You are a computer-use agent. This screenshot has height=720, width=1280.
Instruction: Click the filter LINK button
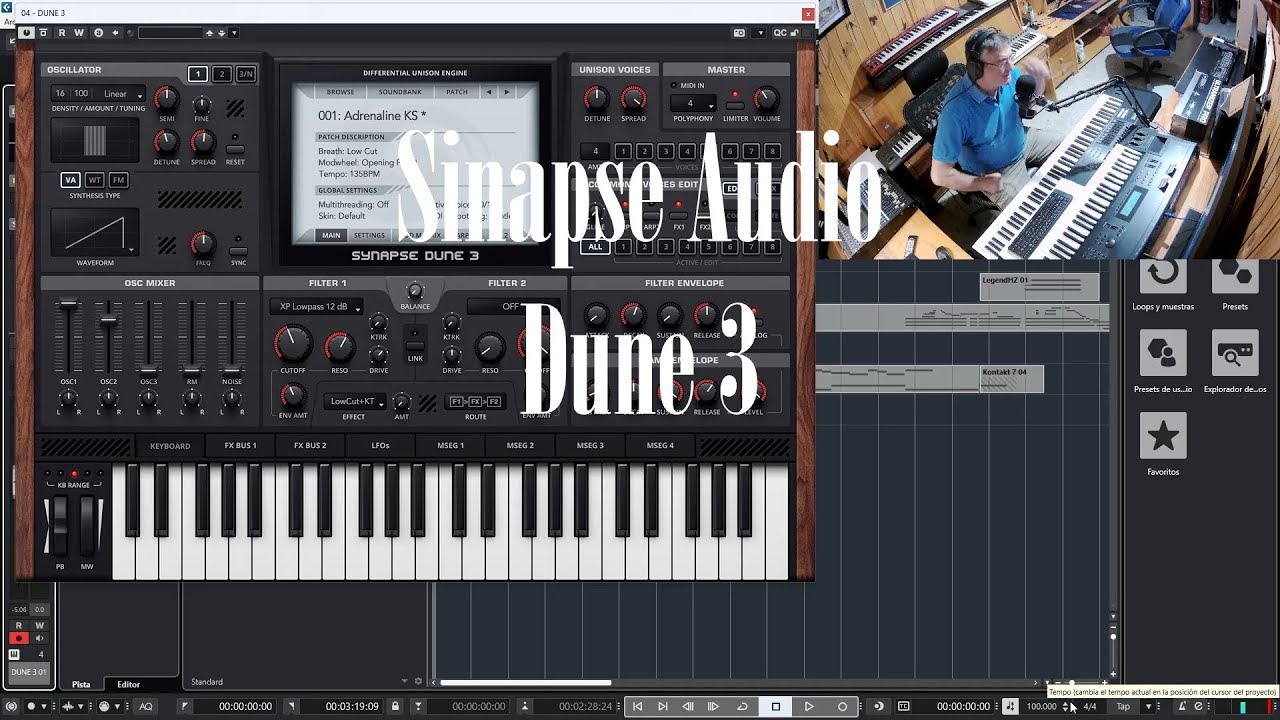click(415, 345)
